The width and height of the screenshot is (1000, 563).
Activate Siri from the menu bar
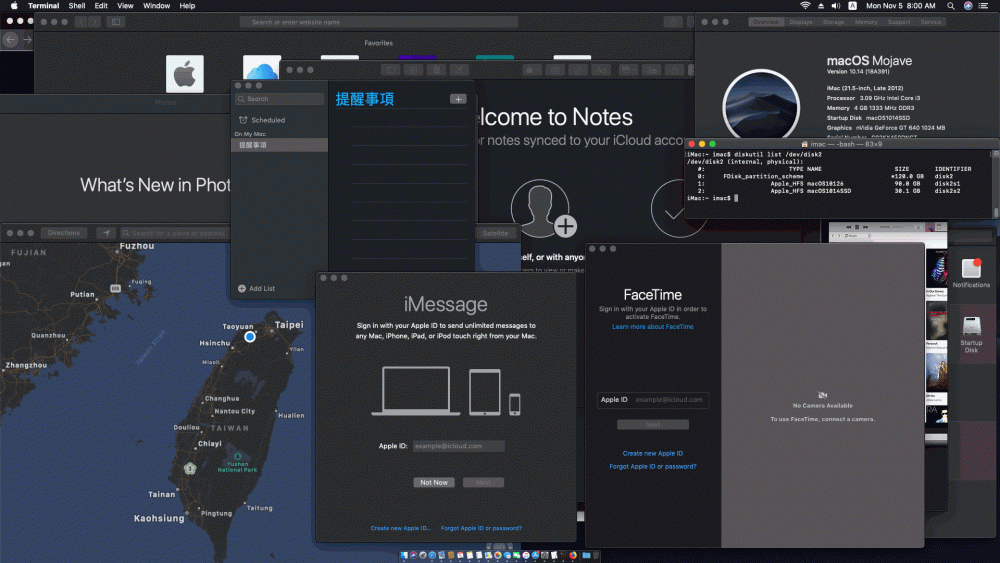pos(968,6)
